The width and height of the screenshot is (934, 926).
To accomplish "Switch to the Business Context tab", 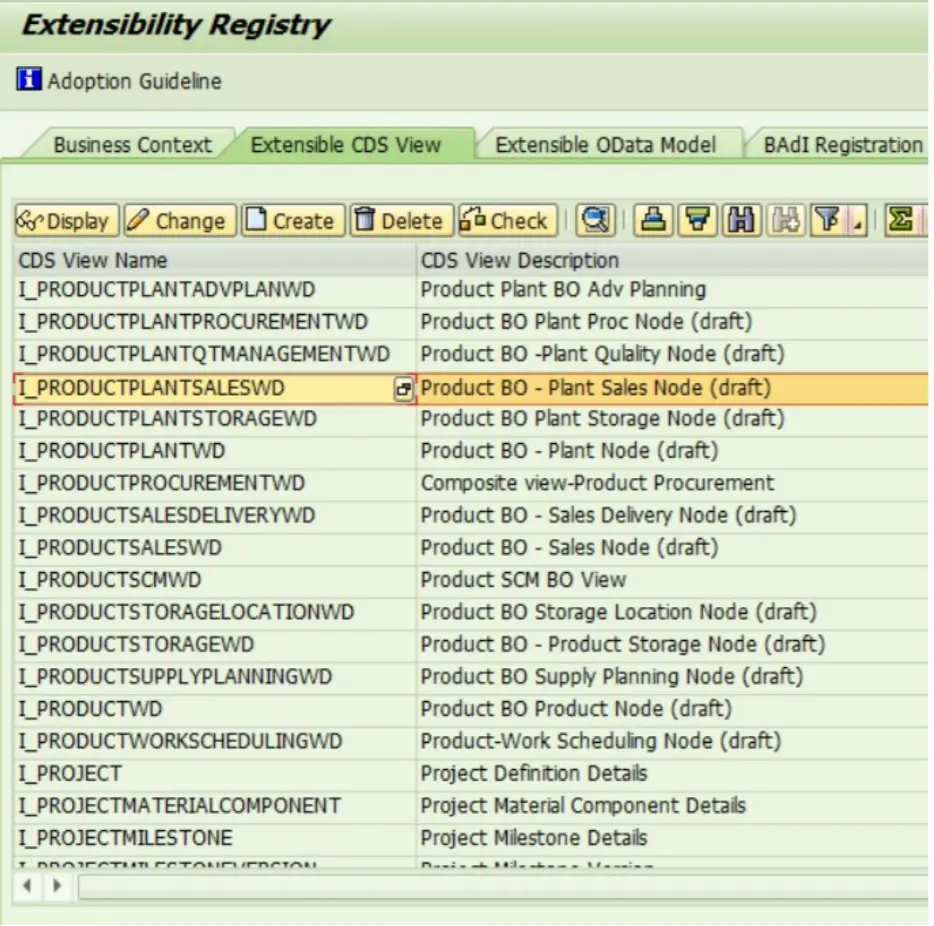I will coord(132,145).
